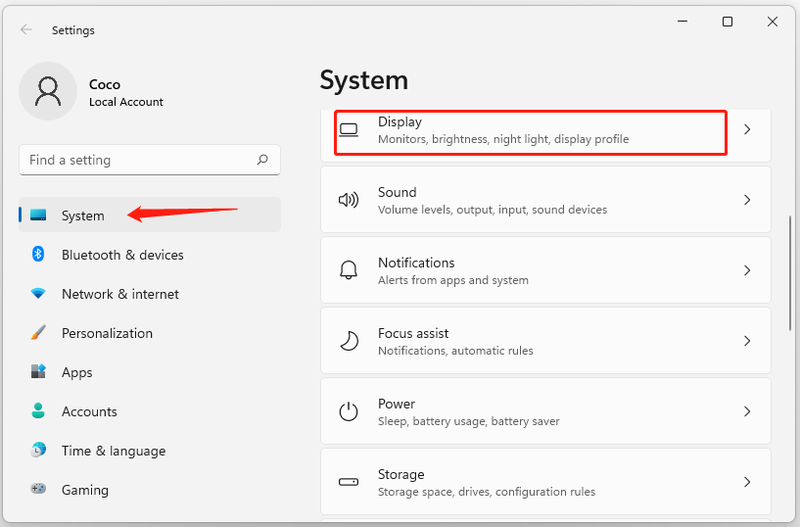Image resolution: width=800 pixels, height=527 pixels.
Task: Select System in the sidebar
Action: tap(149, 215)
